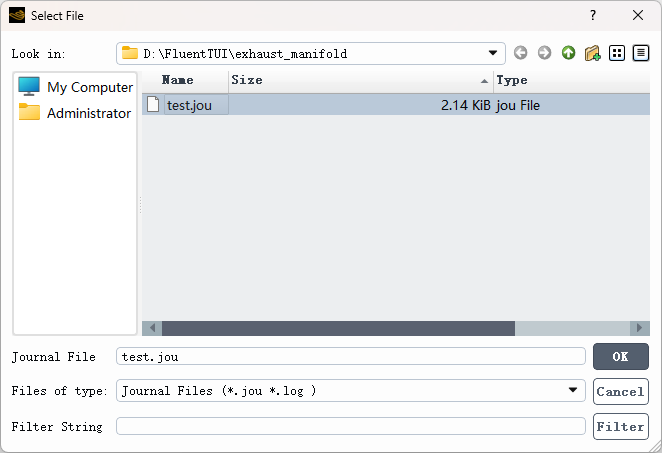Click the Cancel button
This screenshot has height=453, width=662.
620,391
